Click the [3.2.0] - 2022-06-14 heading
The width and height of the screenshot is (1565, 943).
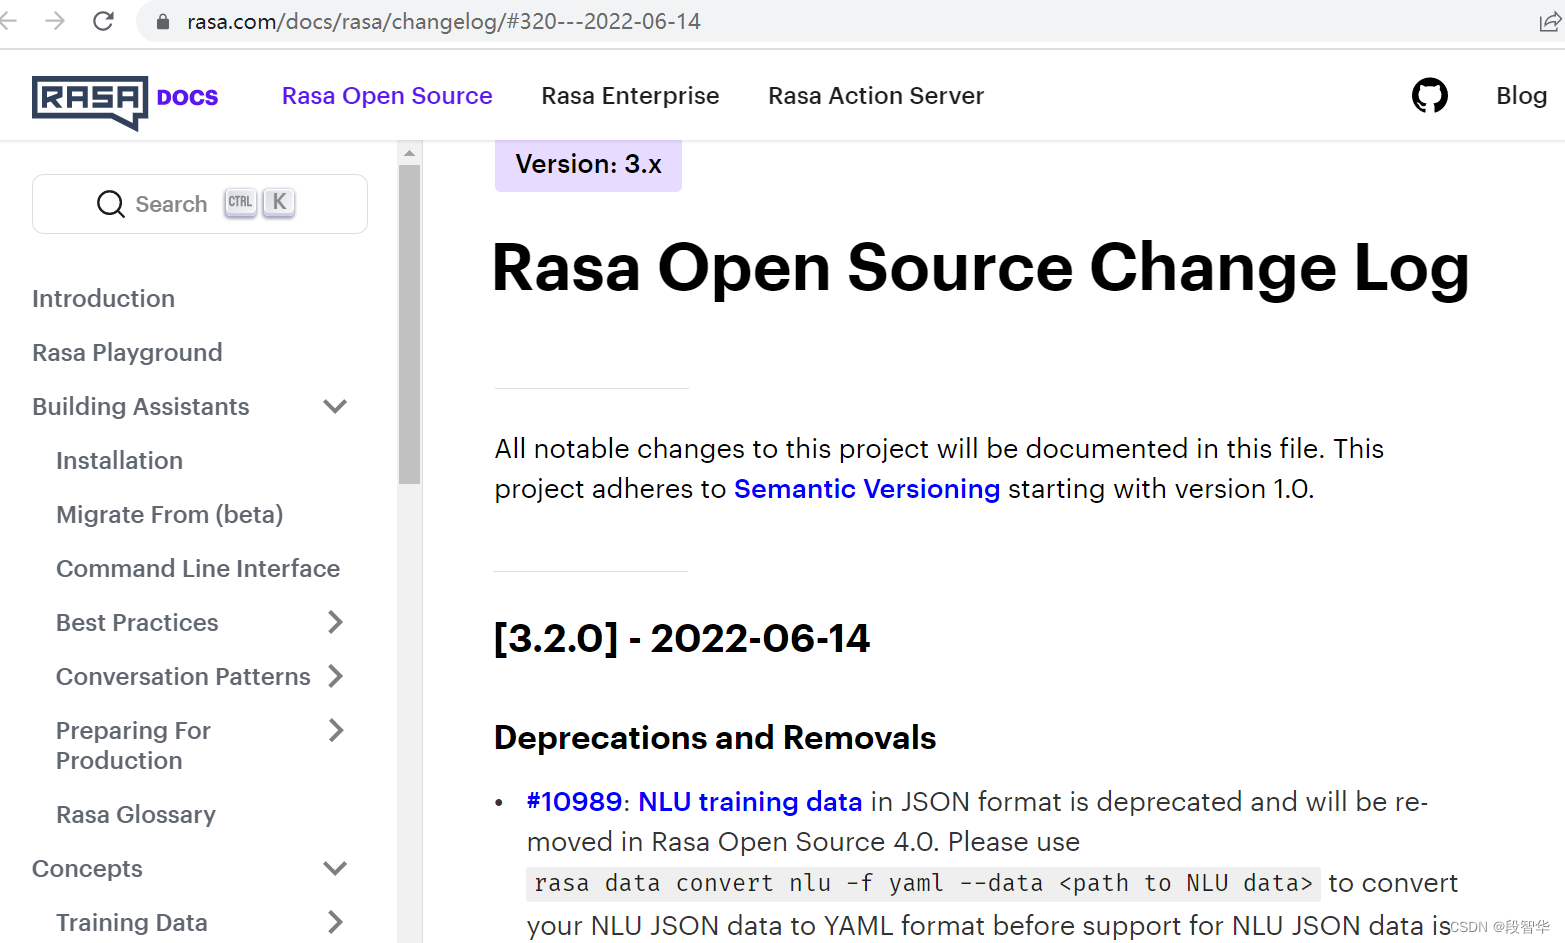(682, 639)
